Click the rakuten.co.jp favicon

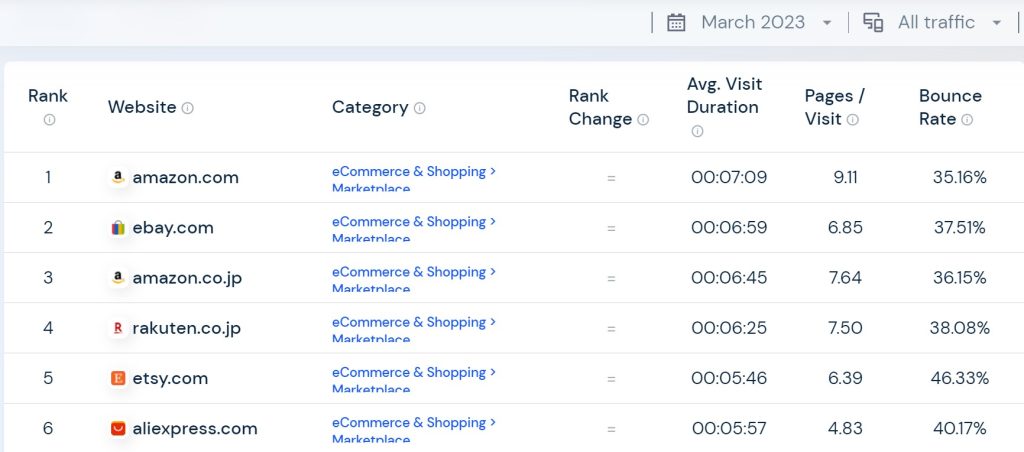[x=118, y=328]
